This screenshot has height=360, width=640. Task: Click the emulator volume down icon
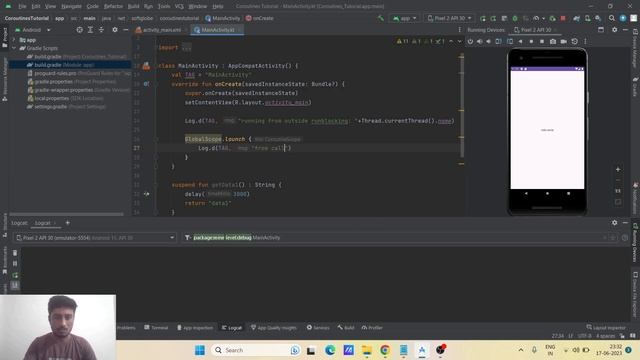(489, 41)
